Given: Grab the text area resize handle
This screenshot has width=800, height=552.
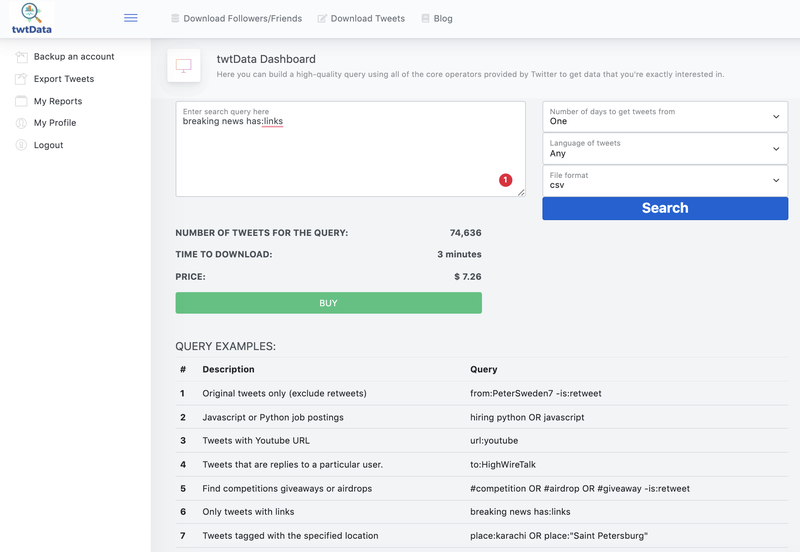Looking at the screenshot, I should [x=521, y=192].
